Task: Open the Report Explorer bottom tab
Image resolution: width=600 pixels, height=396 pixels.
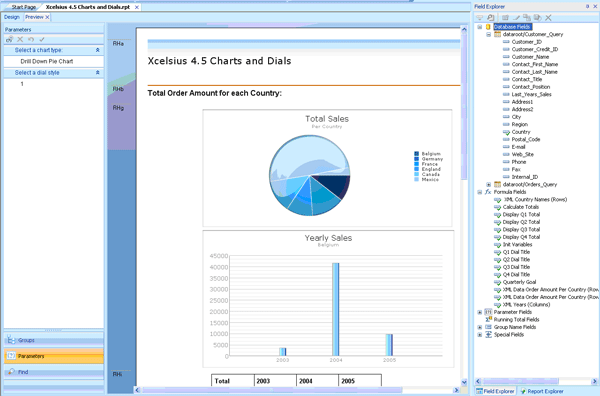Action: click(x=542, y=391)
